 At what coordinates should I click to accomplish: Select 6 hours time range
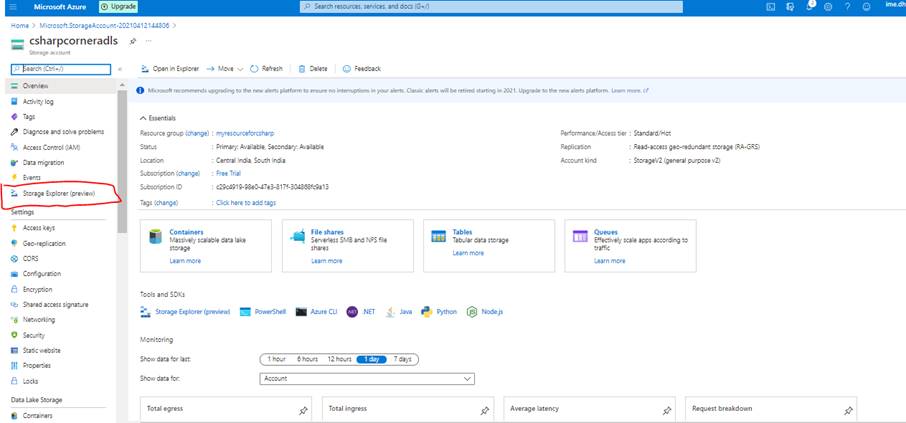(307, 359)
